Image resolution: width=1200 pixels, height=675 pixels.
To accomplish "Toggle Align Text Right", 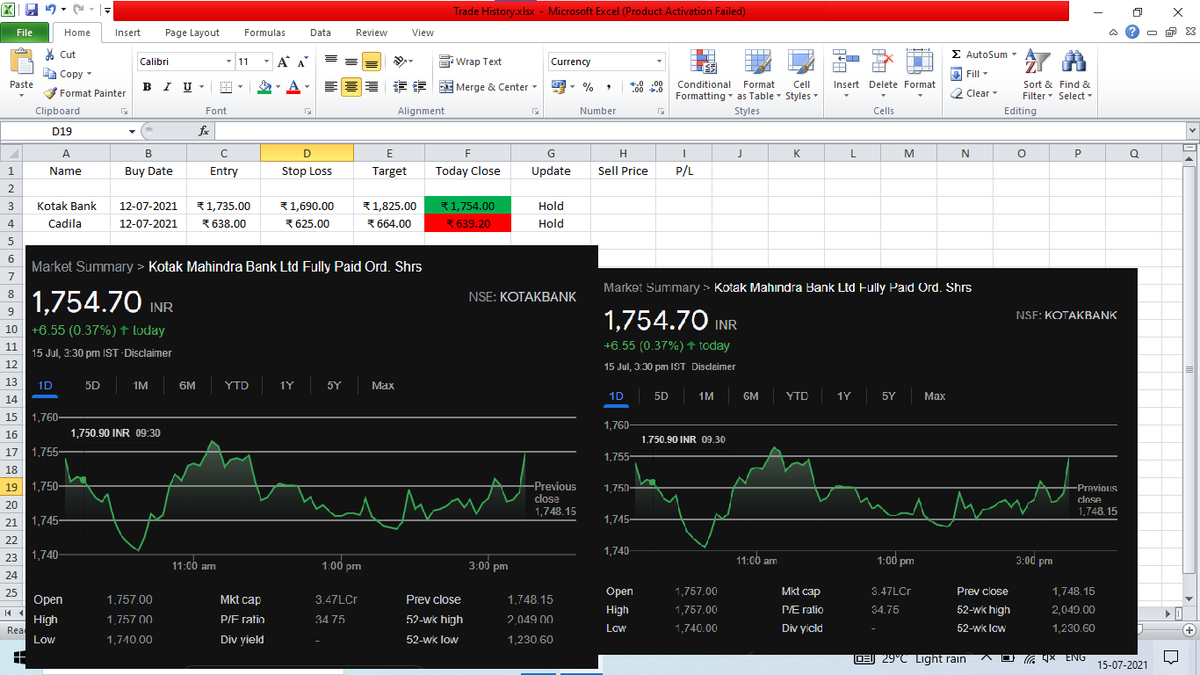I will tap(371, 87).
